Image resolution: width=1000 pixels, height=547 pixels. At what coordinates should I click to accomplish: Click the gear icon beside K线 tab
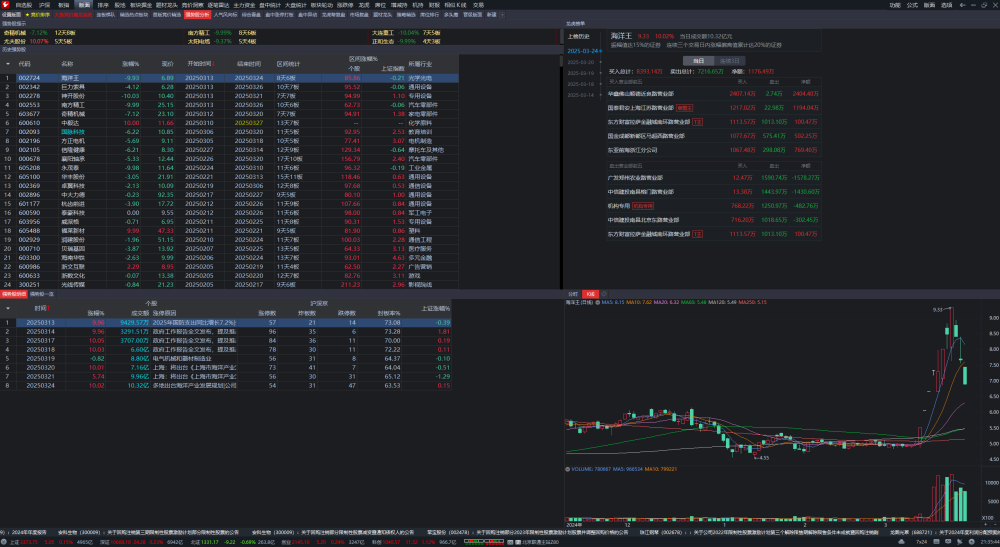(604, 295)
